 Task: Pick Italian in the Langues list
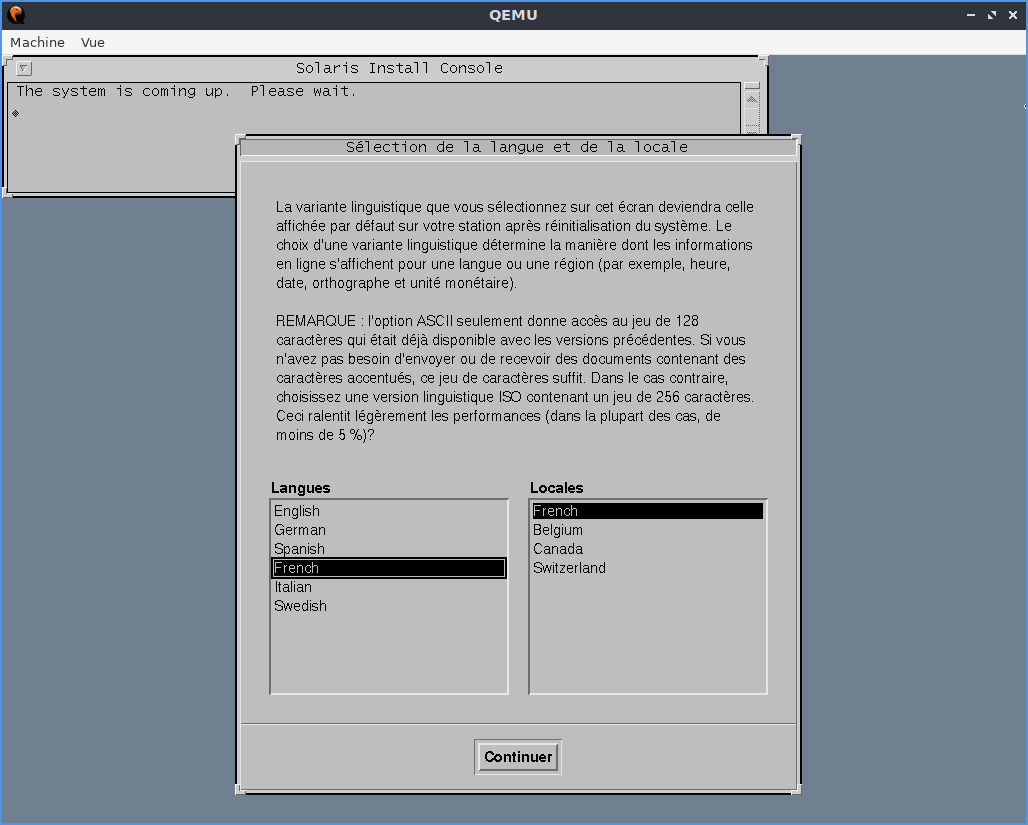[389, 587]
